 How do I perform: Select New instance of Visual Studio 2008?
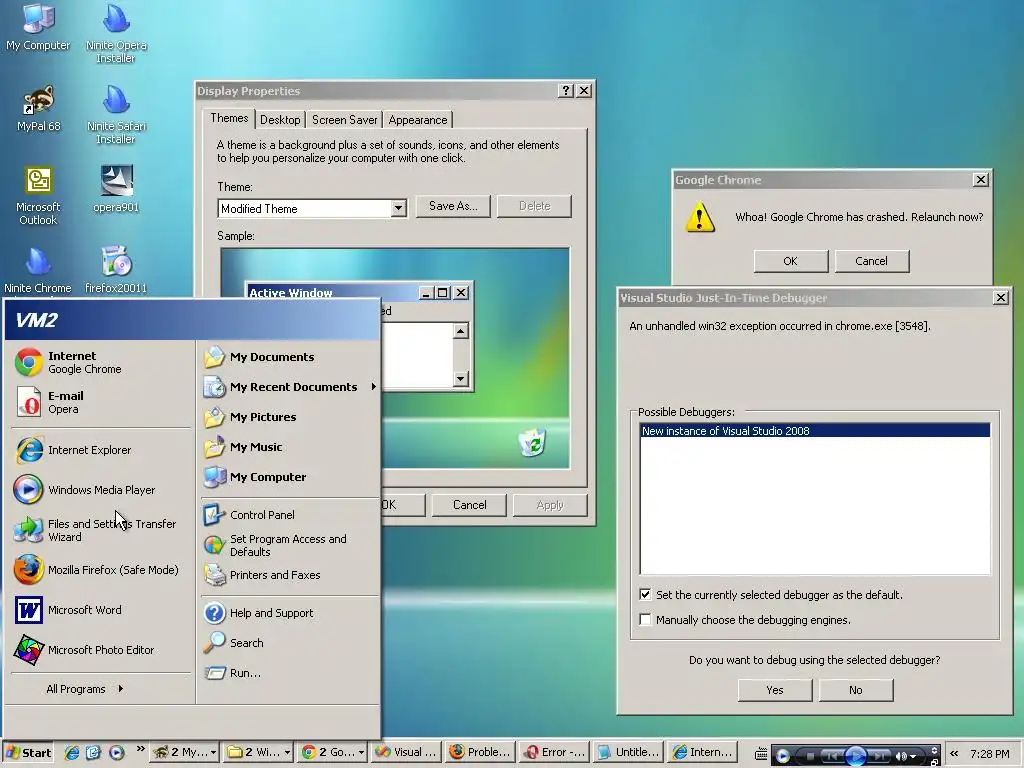tap(815, 431)
